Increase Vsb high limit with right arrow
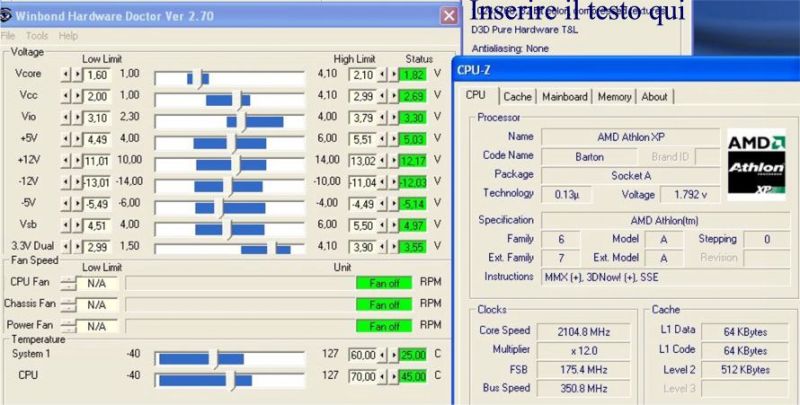The image size is (800, 405). [393, 225]
